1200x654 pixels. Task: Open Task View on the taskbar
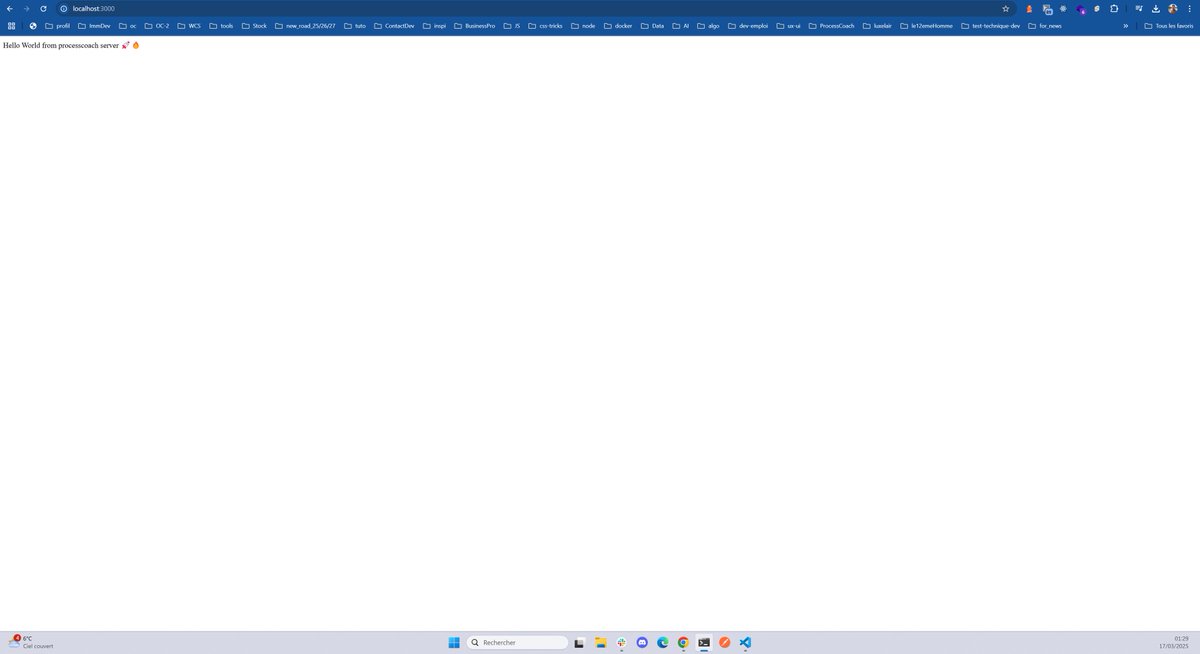pos(579,642)
